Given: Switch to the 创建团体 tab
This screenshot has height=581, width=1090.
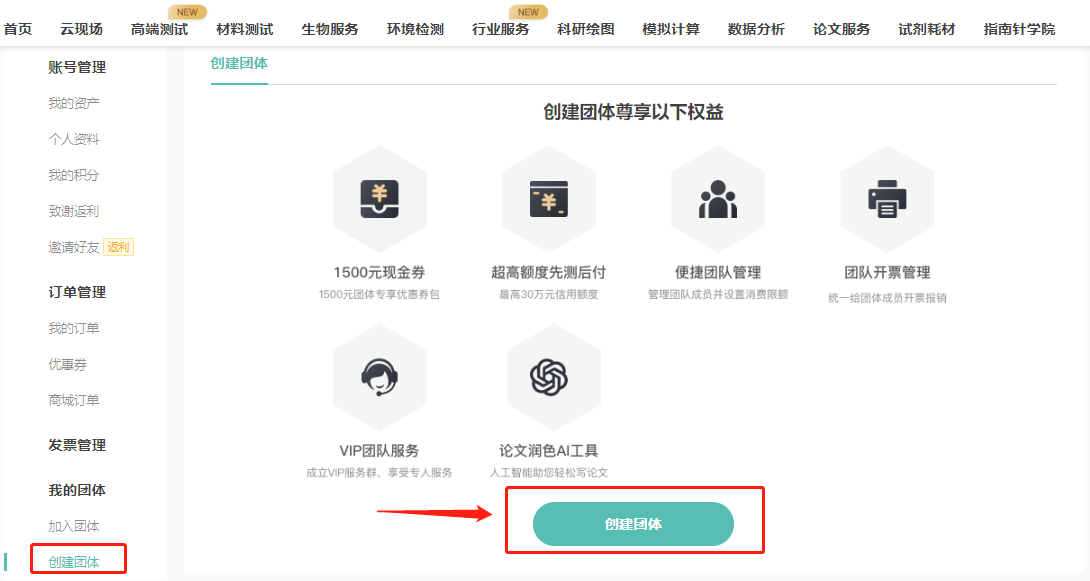Looking at the screenshot, I should 239,61.
